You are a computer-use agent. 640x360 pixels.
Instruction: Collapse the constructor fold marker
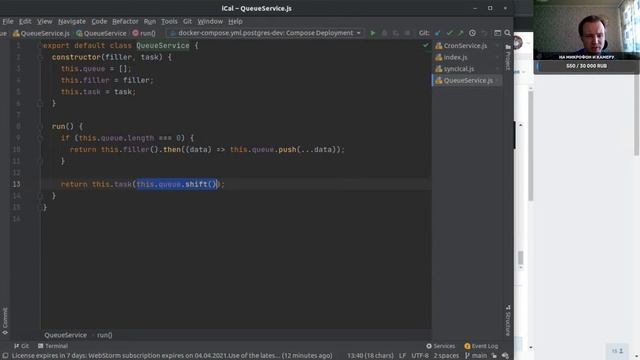pyautogui.click(x=40, y=57)
